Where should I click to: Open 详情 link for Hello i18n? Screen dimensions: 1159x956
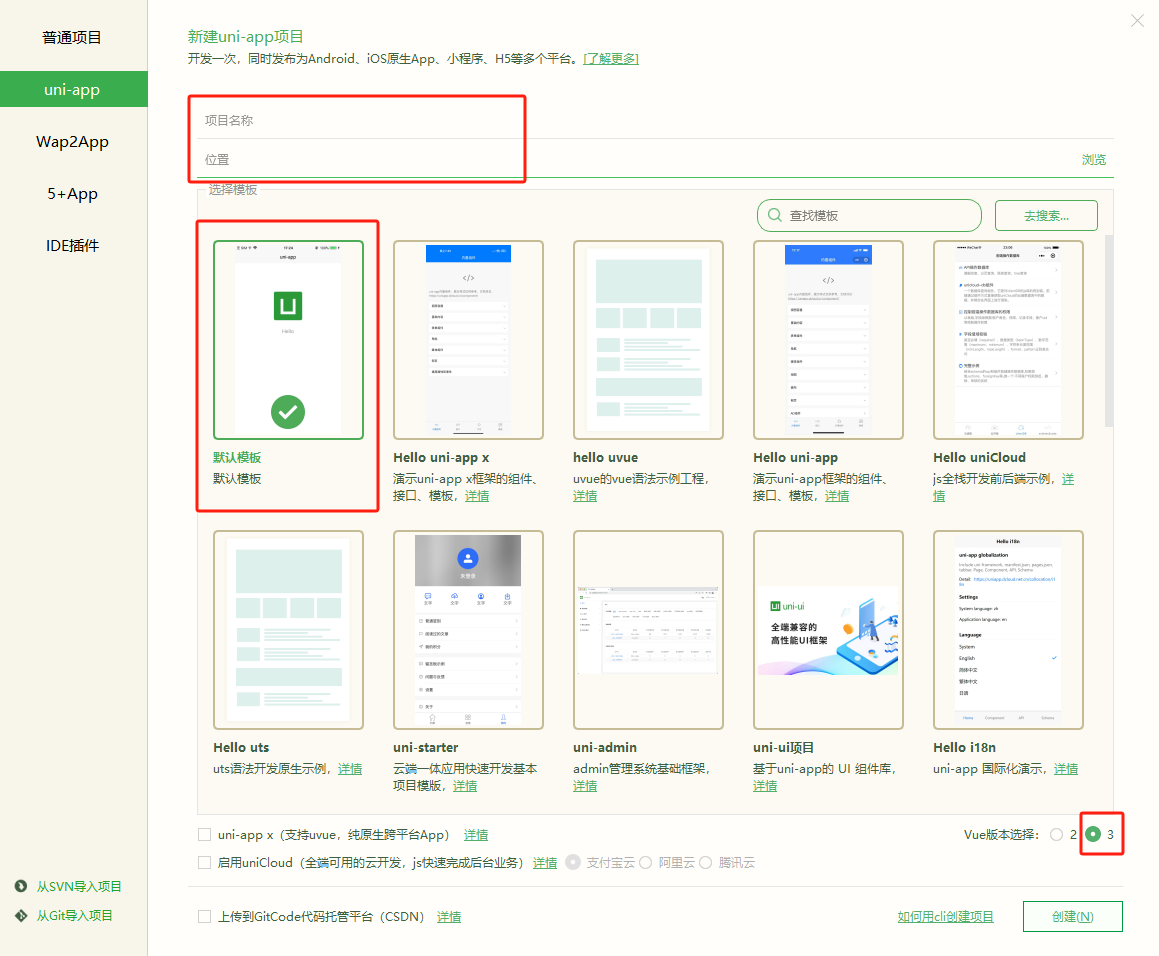(x=1065, y=769)
